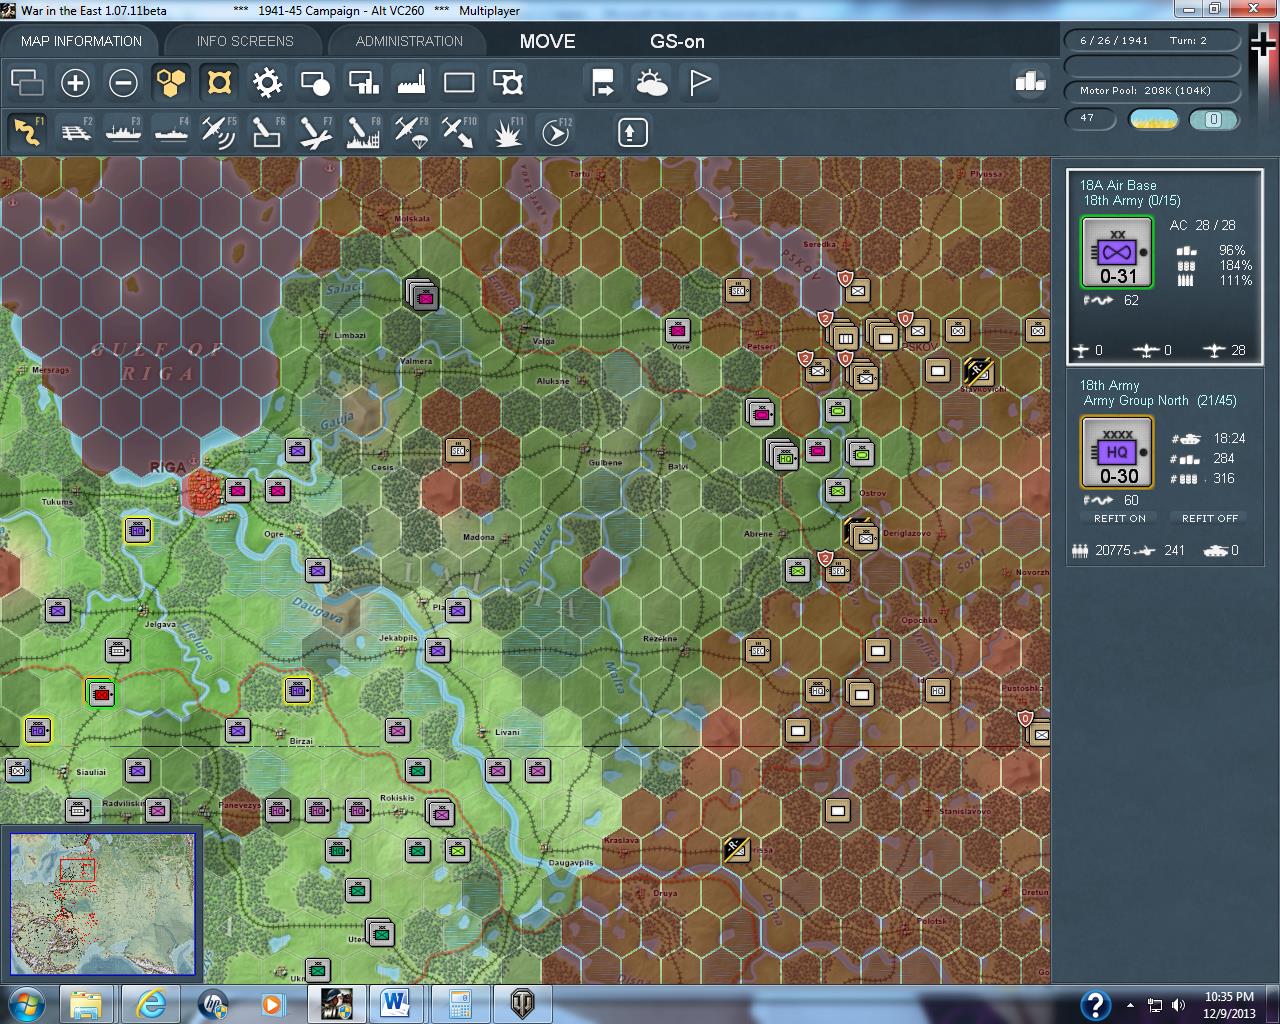Open Microsoft Word from the taskbar

[397, 1004]
